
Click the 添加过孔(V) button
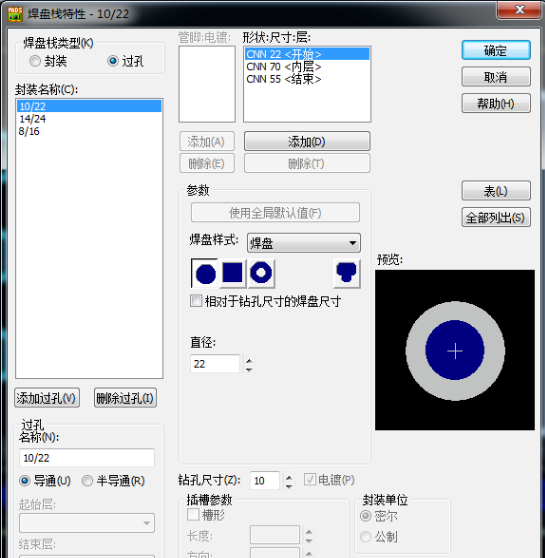47,398
